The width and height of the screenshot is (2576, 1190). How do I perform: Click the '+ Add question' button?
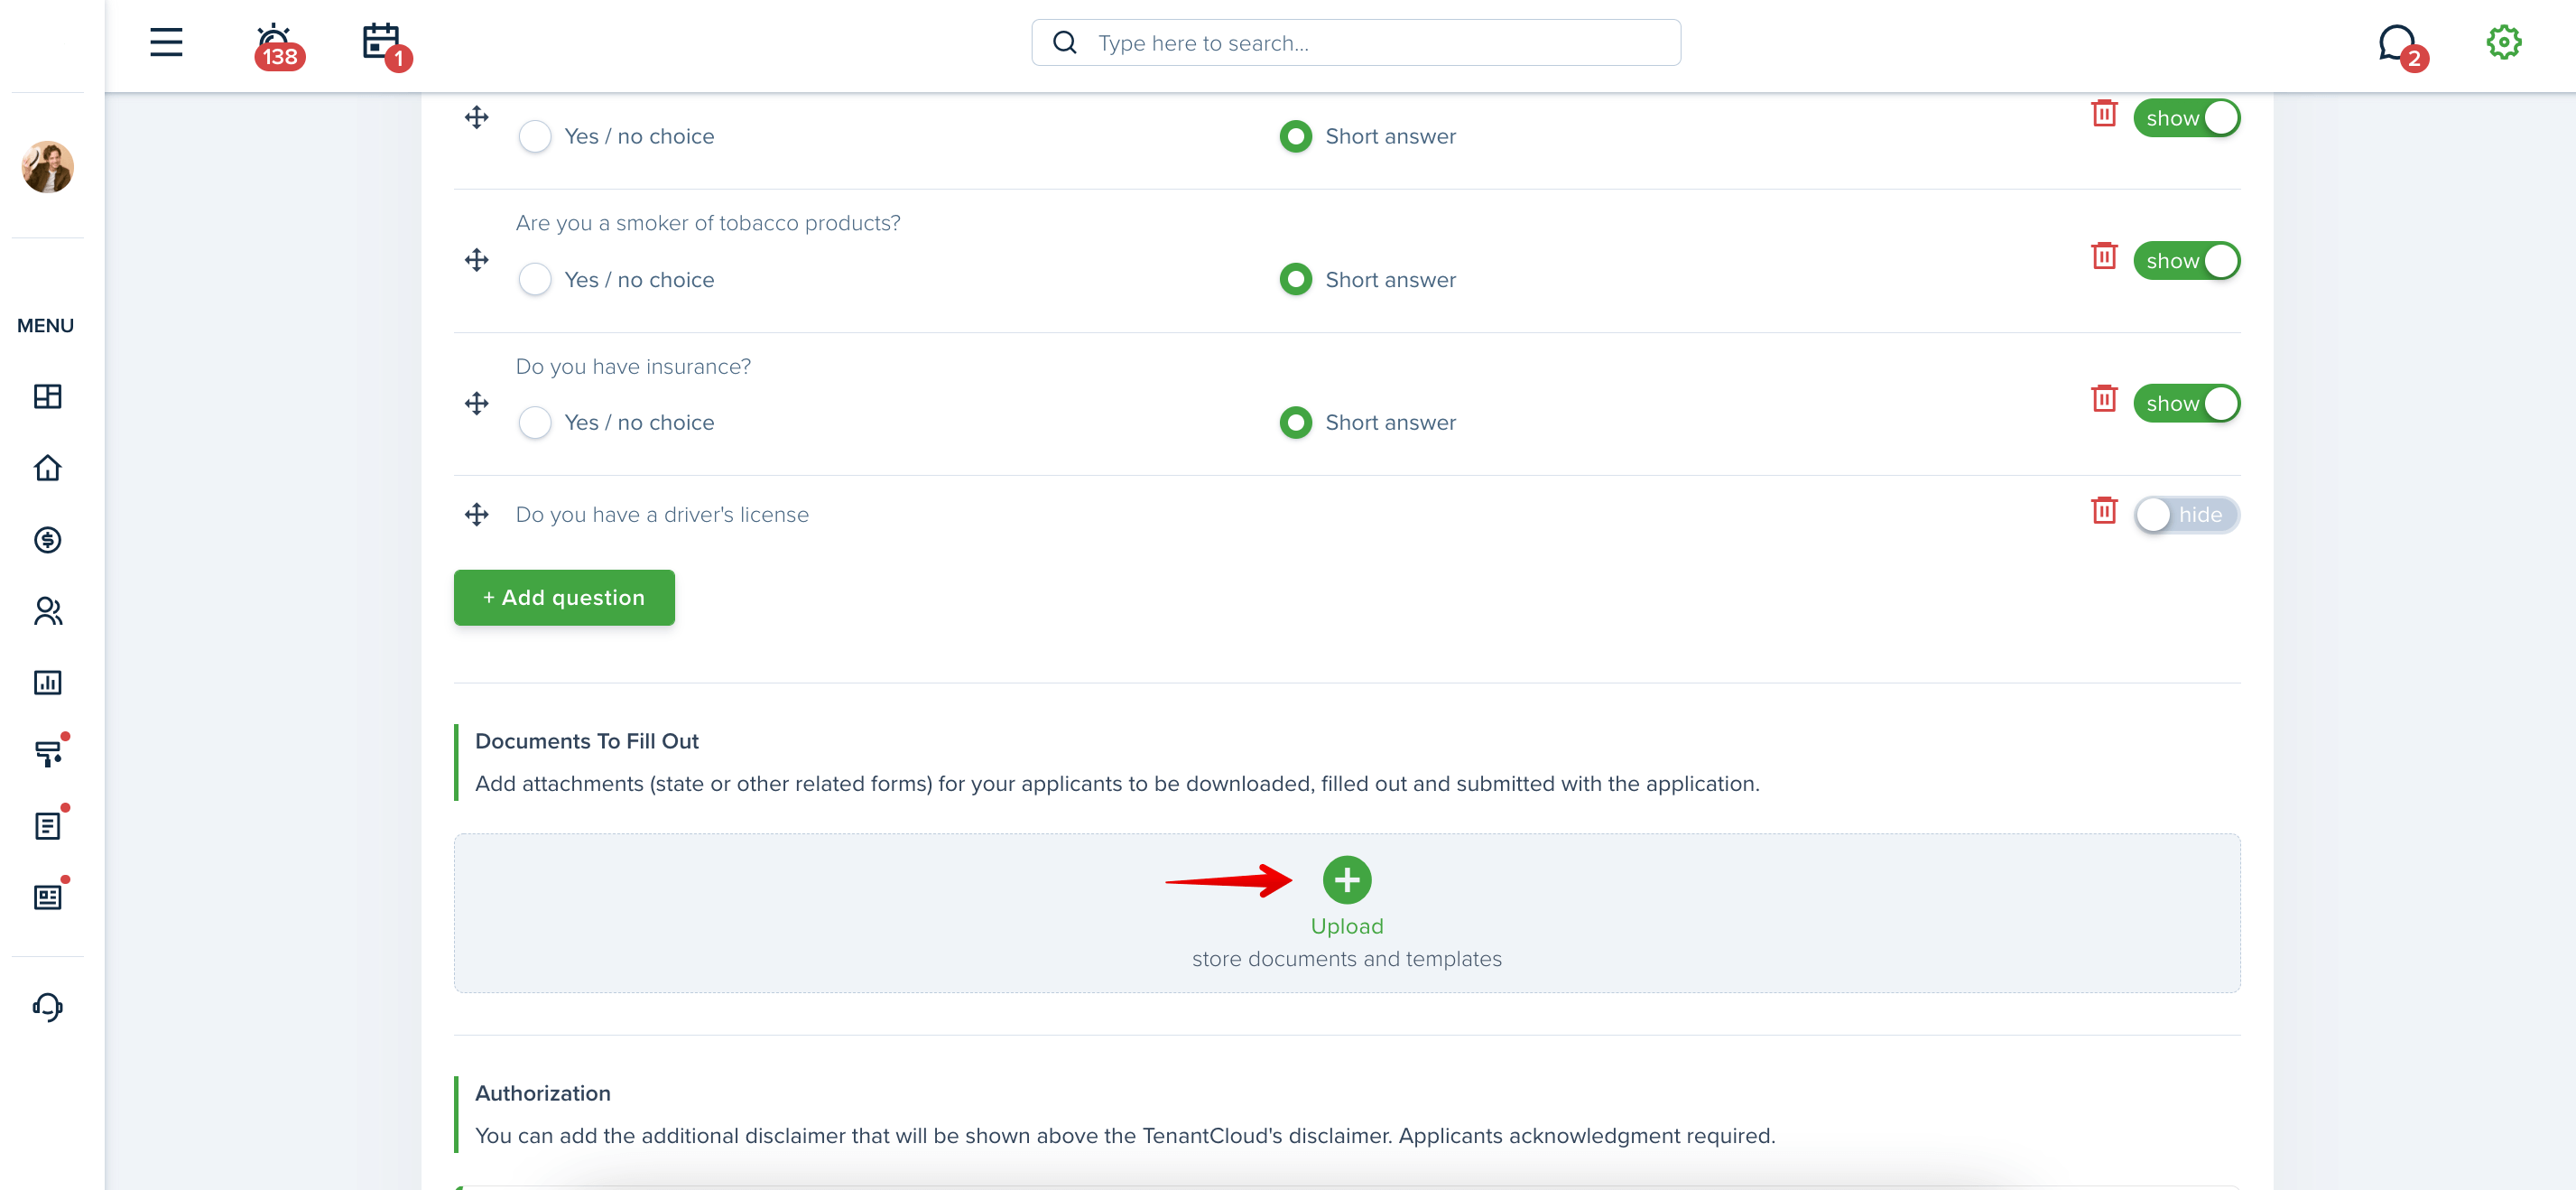pyautogui.click(x=564, y=597)
